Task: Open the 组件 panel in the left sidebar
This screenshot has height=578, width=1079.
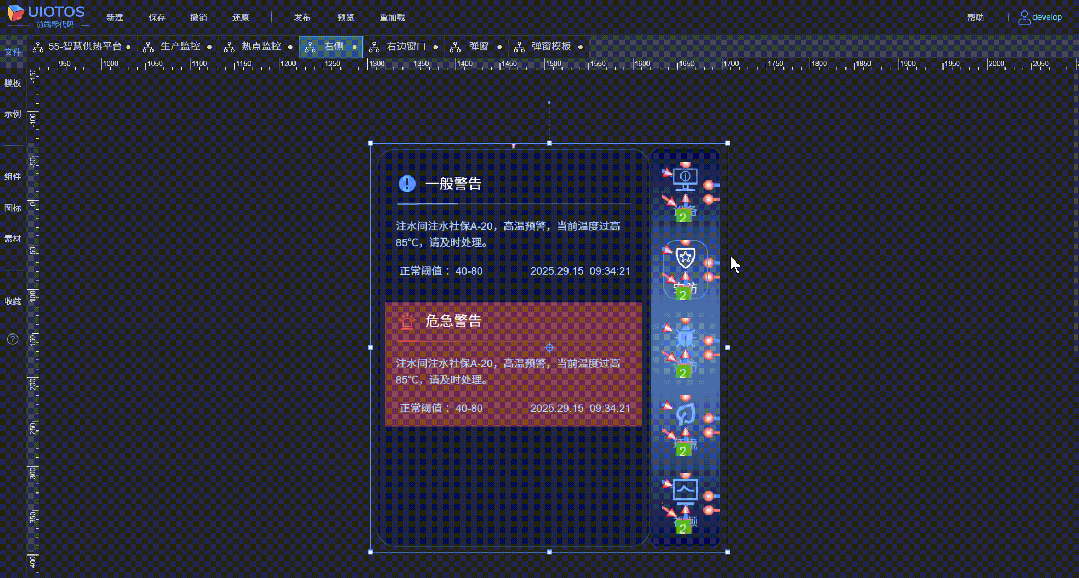Action: pyautogui.click(x=13, y=175)
